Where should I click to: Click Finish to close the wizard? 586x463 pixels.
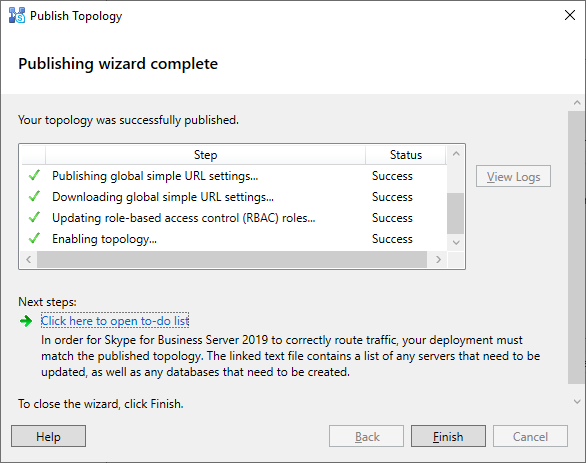tap(448, 436)
